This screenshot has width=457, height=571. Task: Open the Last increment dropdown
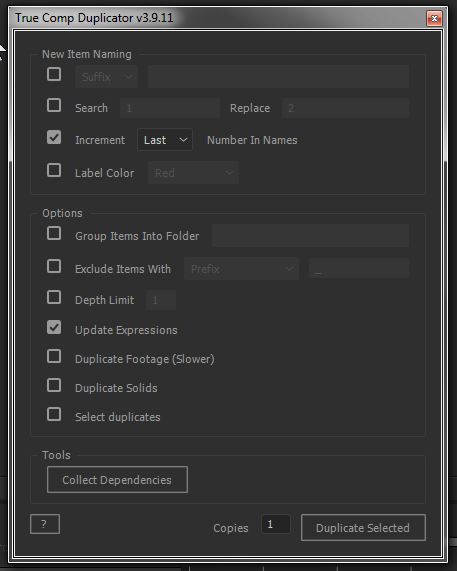click(165, 140)
